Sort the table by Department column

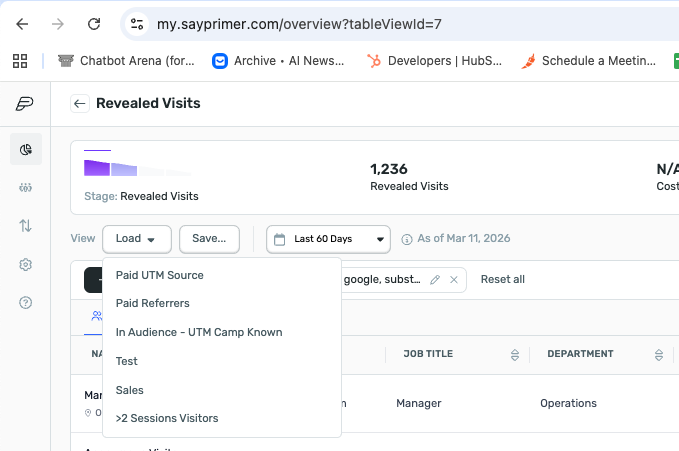click(659, 354)
